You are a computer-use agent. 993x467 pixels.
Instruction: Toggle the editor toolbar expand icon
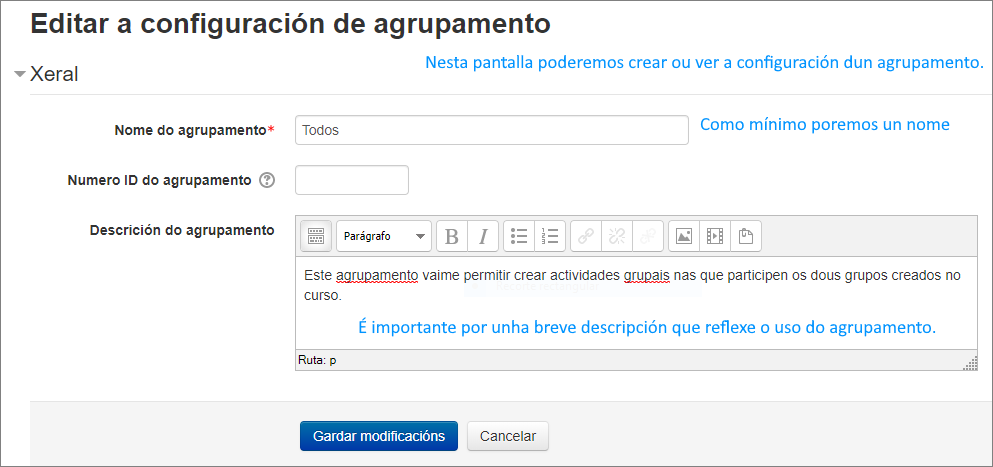(x=315, y=236)
